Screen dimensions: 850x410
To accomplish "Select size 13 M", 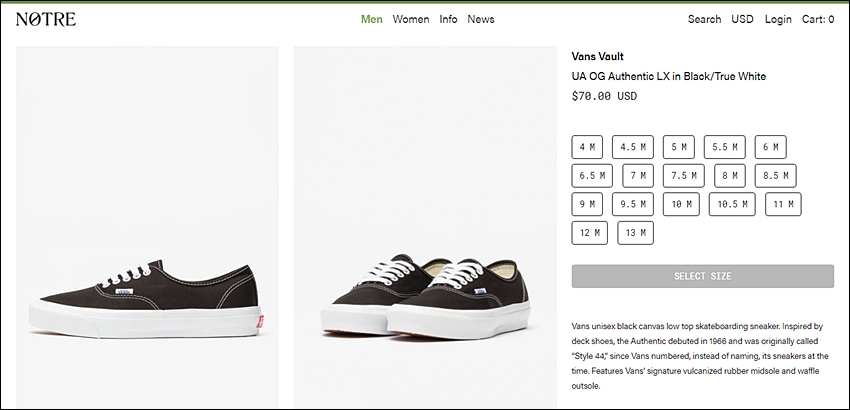I will [x=635, y=233].
